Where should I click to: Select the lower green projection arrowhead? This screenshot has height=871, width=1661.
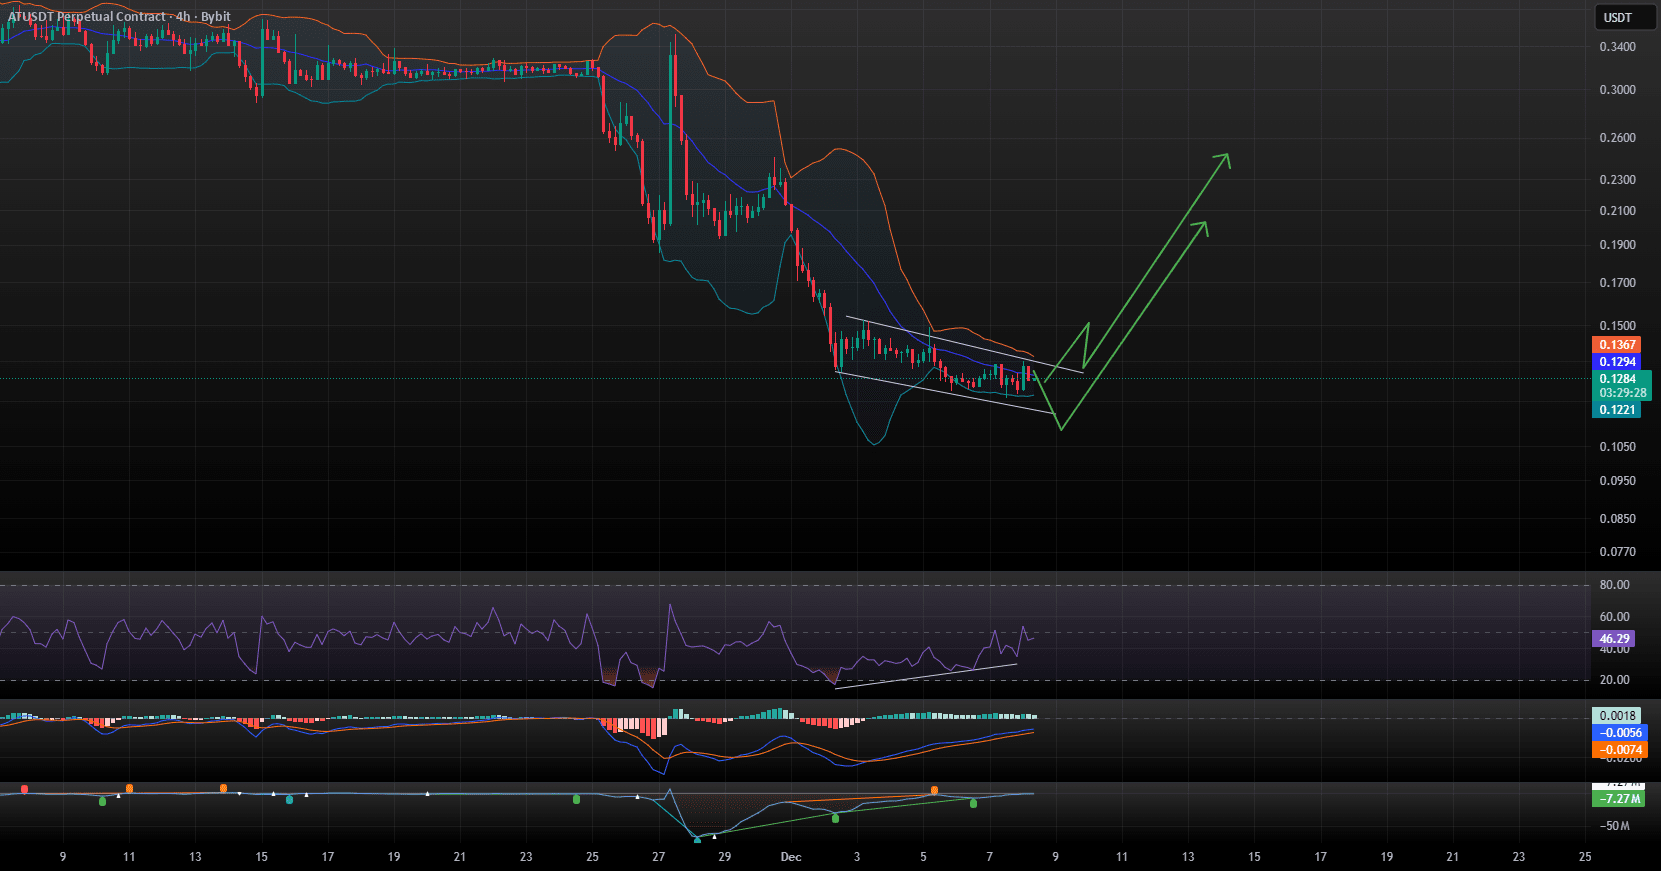(1201, 227)
